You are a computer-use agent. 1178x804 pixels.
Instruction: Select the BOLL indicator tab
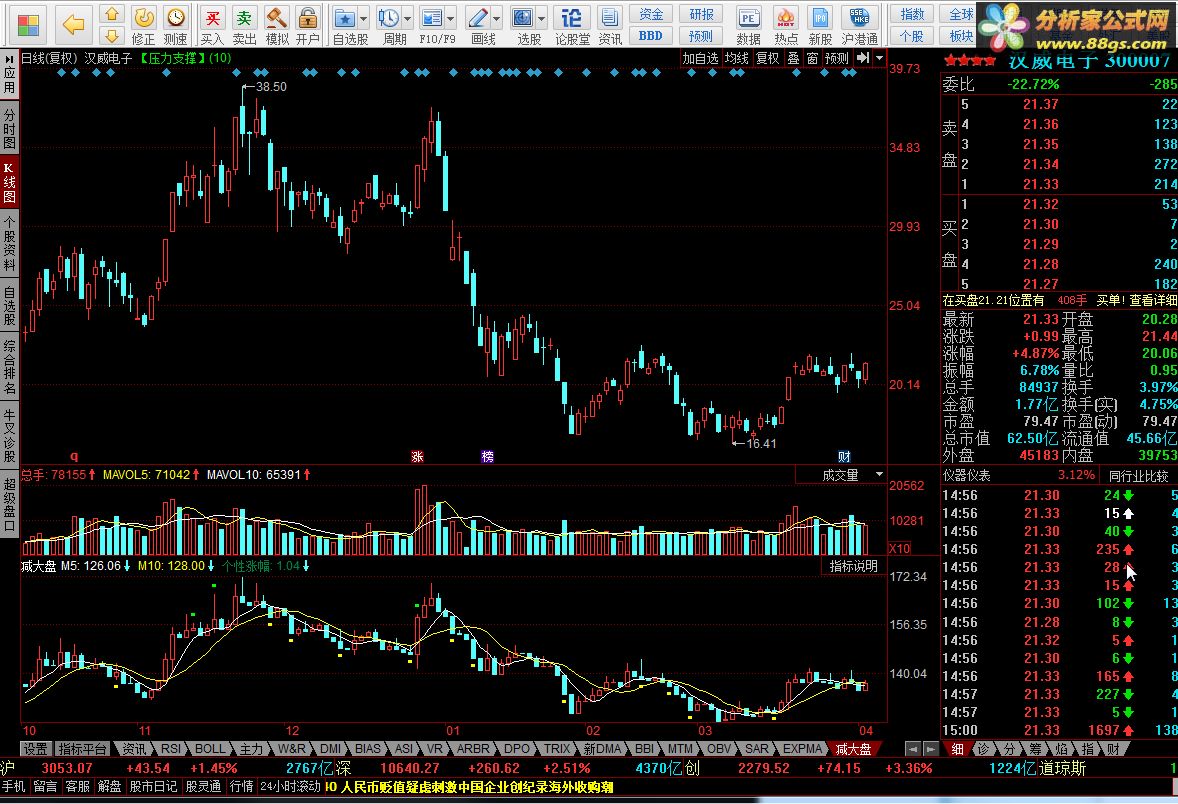click(210, 749)
